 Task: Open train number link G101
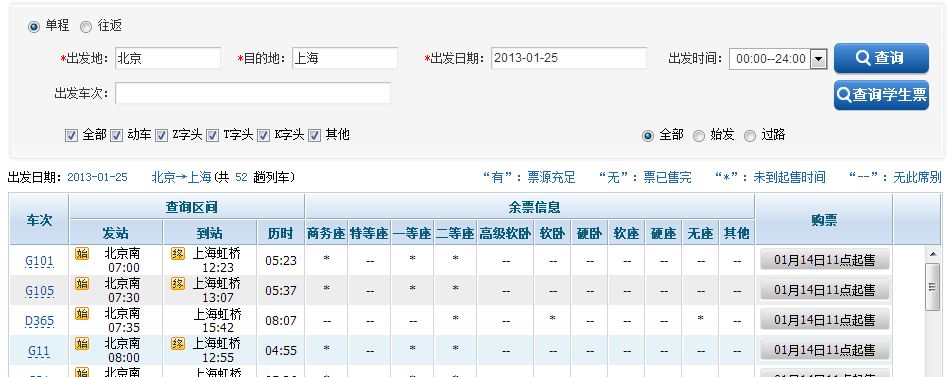click(x=39, y=261)
